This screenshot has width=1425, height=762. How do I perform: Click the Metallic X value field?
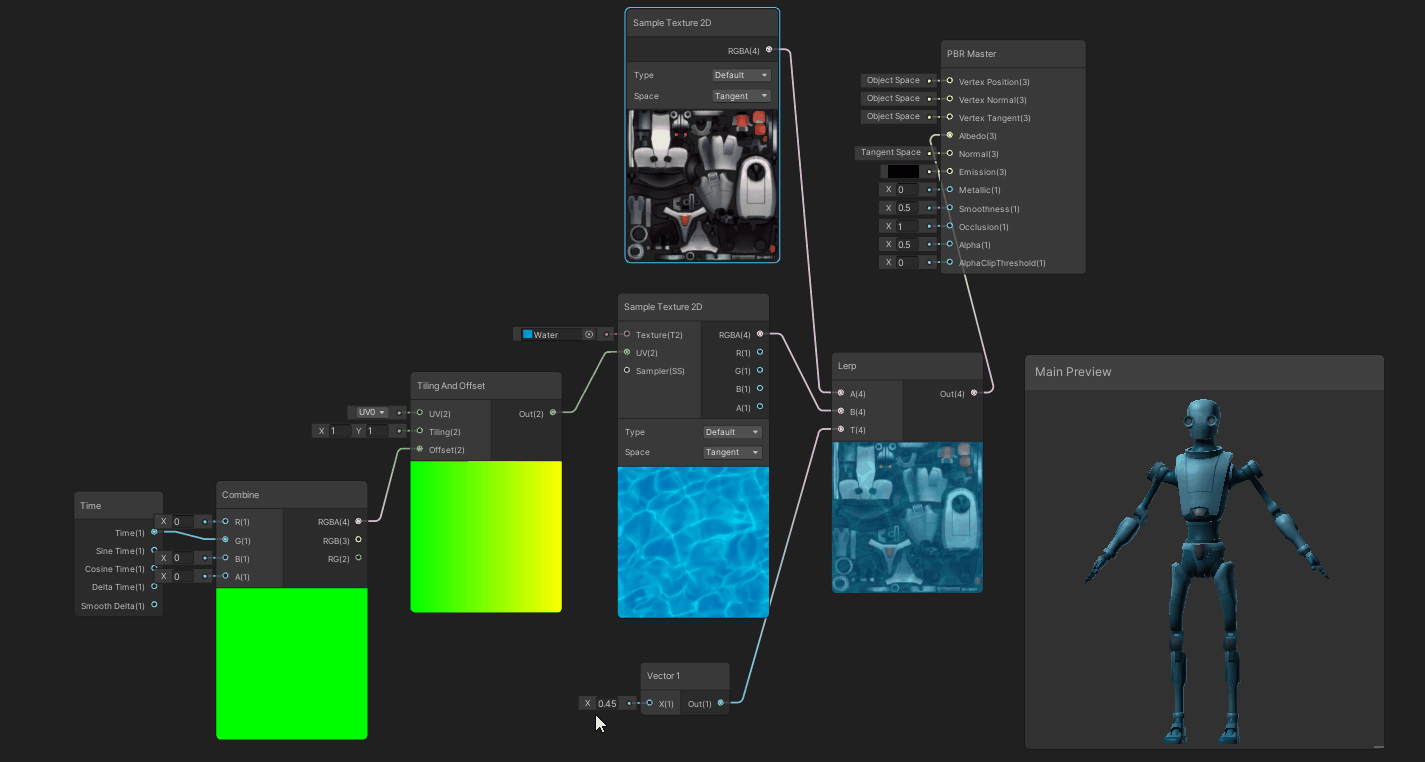(x=907, y=190)
